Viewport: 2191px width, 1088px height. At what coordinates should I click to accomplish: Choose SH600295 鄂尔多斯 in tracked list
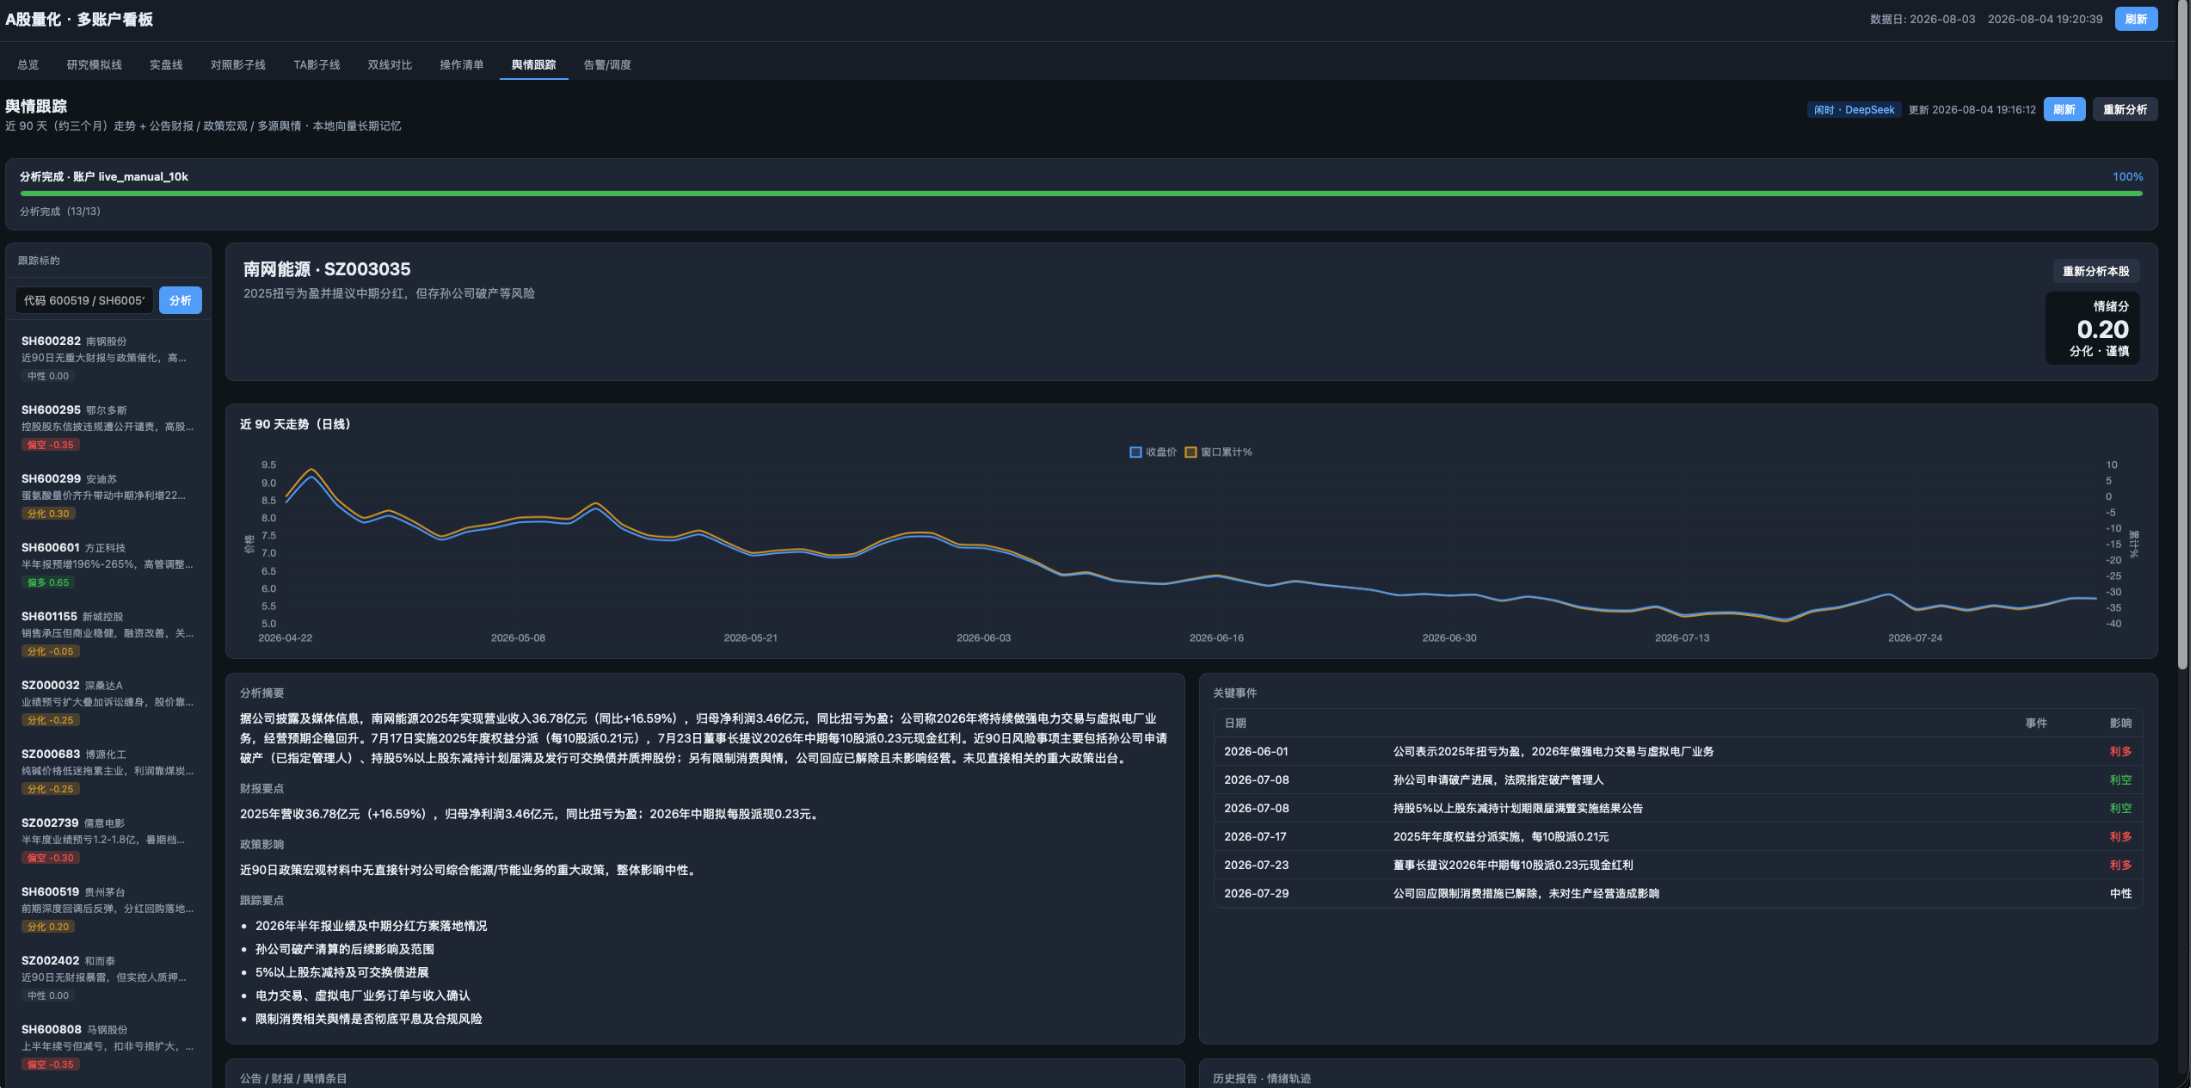(108, 427)
